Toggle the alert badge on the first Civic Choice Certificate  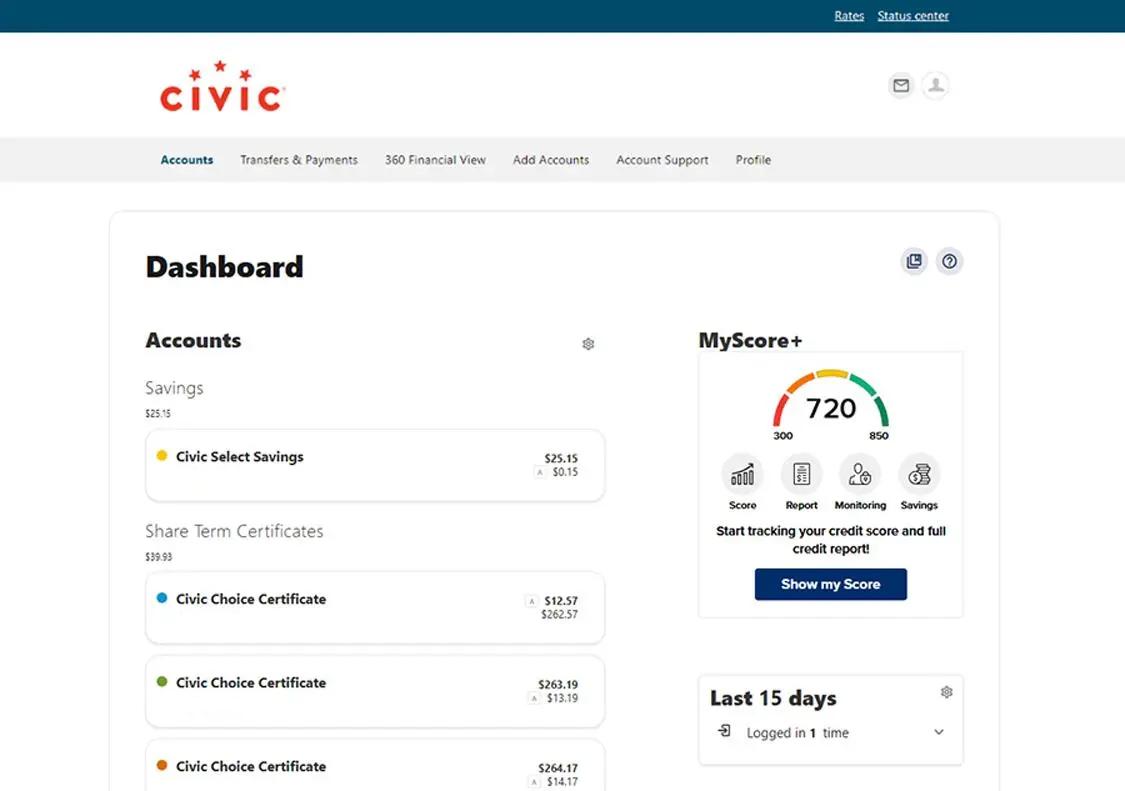531,601
